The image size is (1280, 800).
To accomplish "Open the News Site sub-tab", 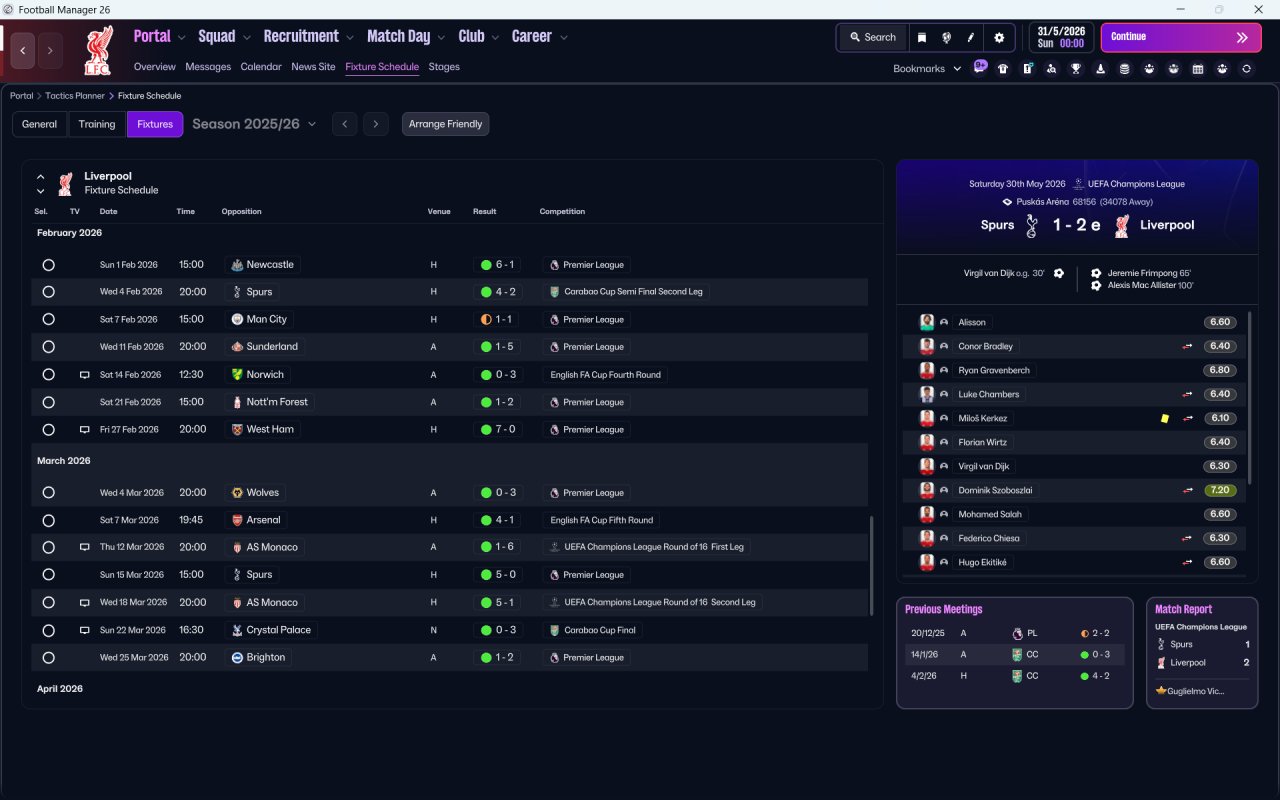I will [x=313, y=67].
